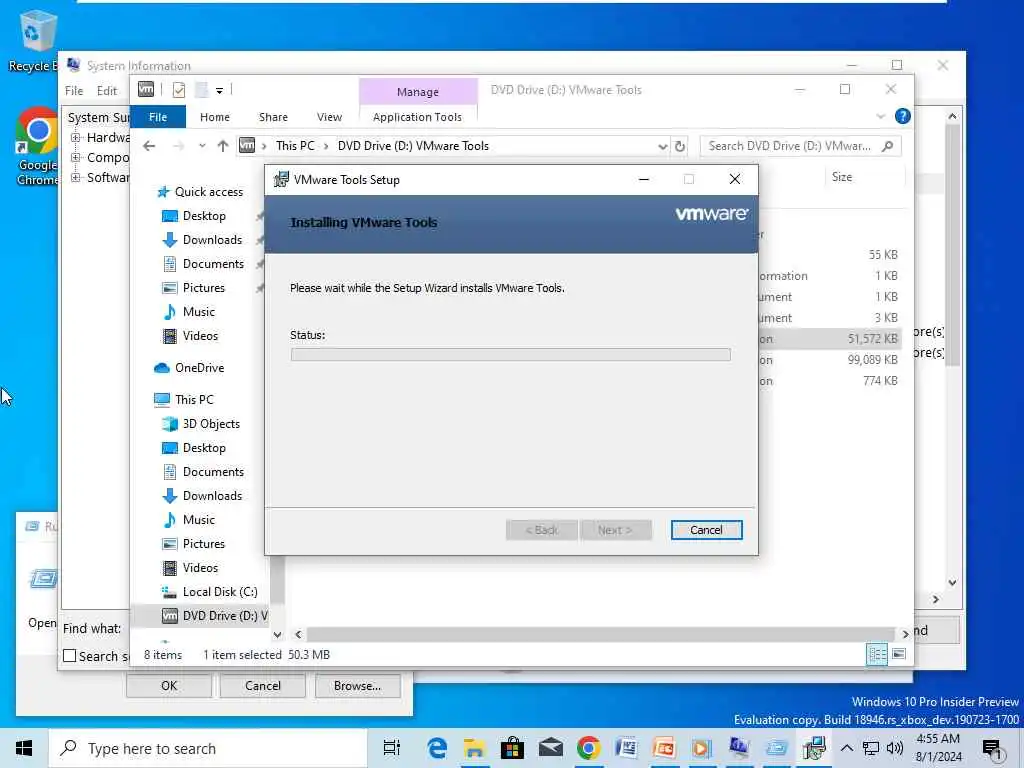Click the Manage contextual tab
The image size is (1024, 768).
(418, 92)
